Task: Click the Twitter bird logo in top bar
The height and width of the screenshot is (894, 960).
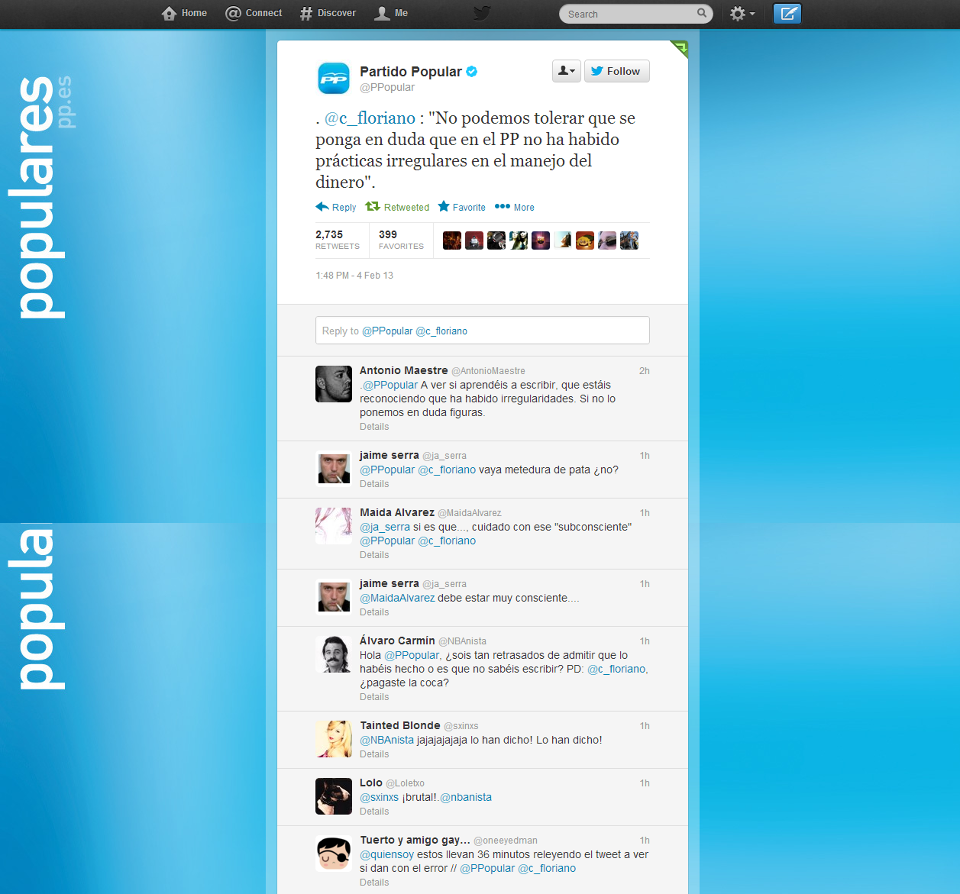Action: click(x=482, y=13)
